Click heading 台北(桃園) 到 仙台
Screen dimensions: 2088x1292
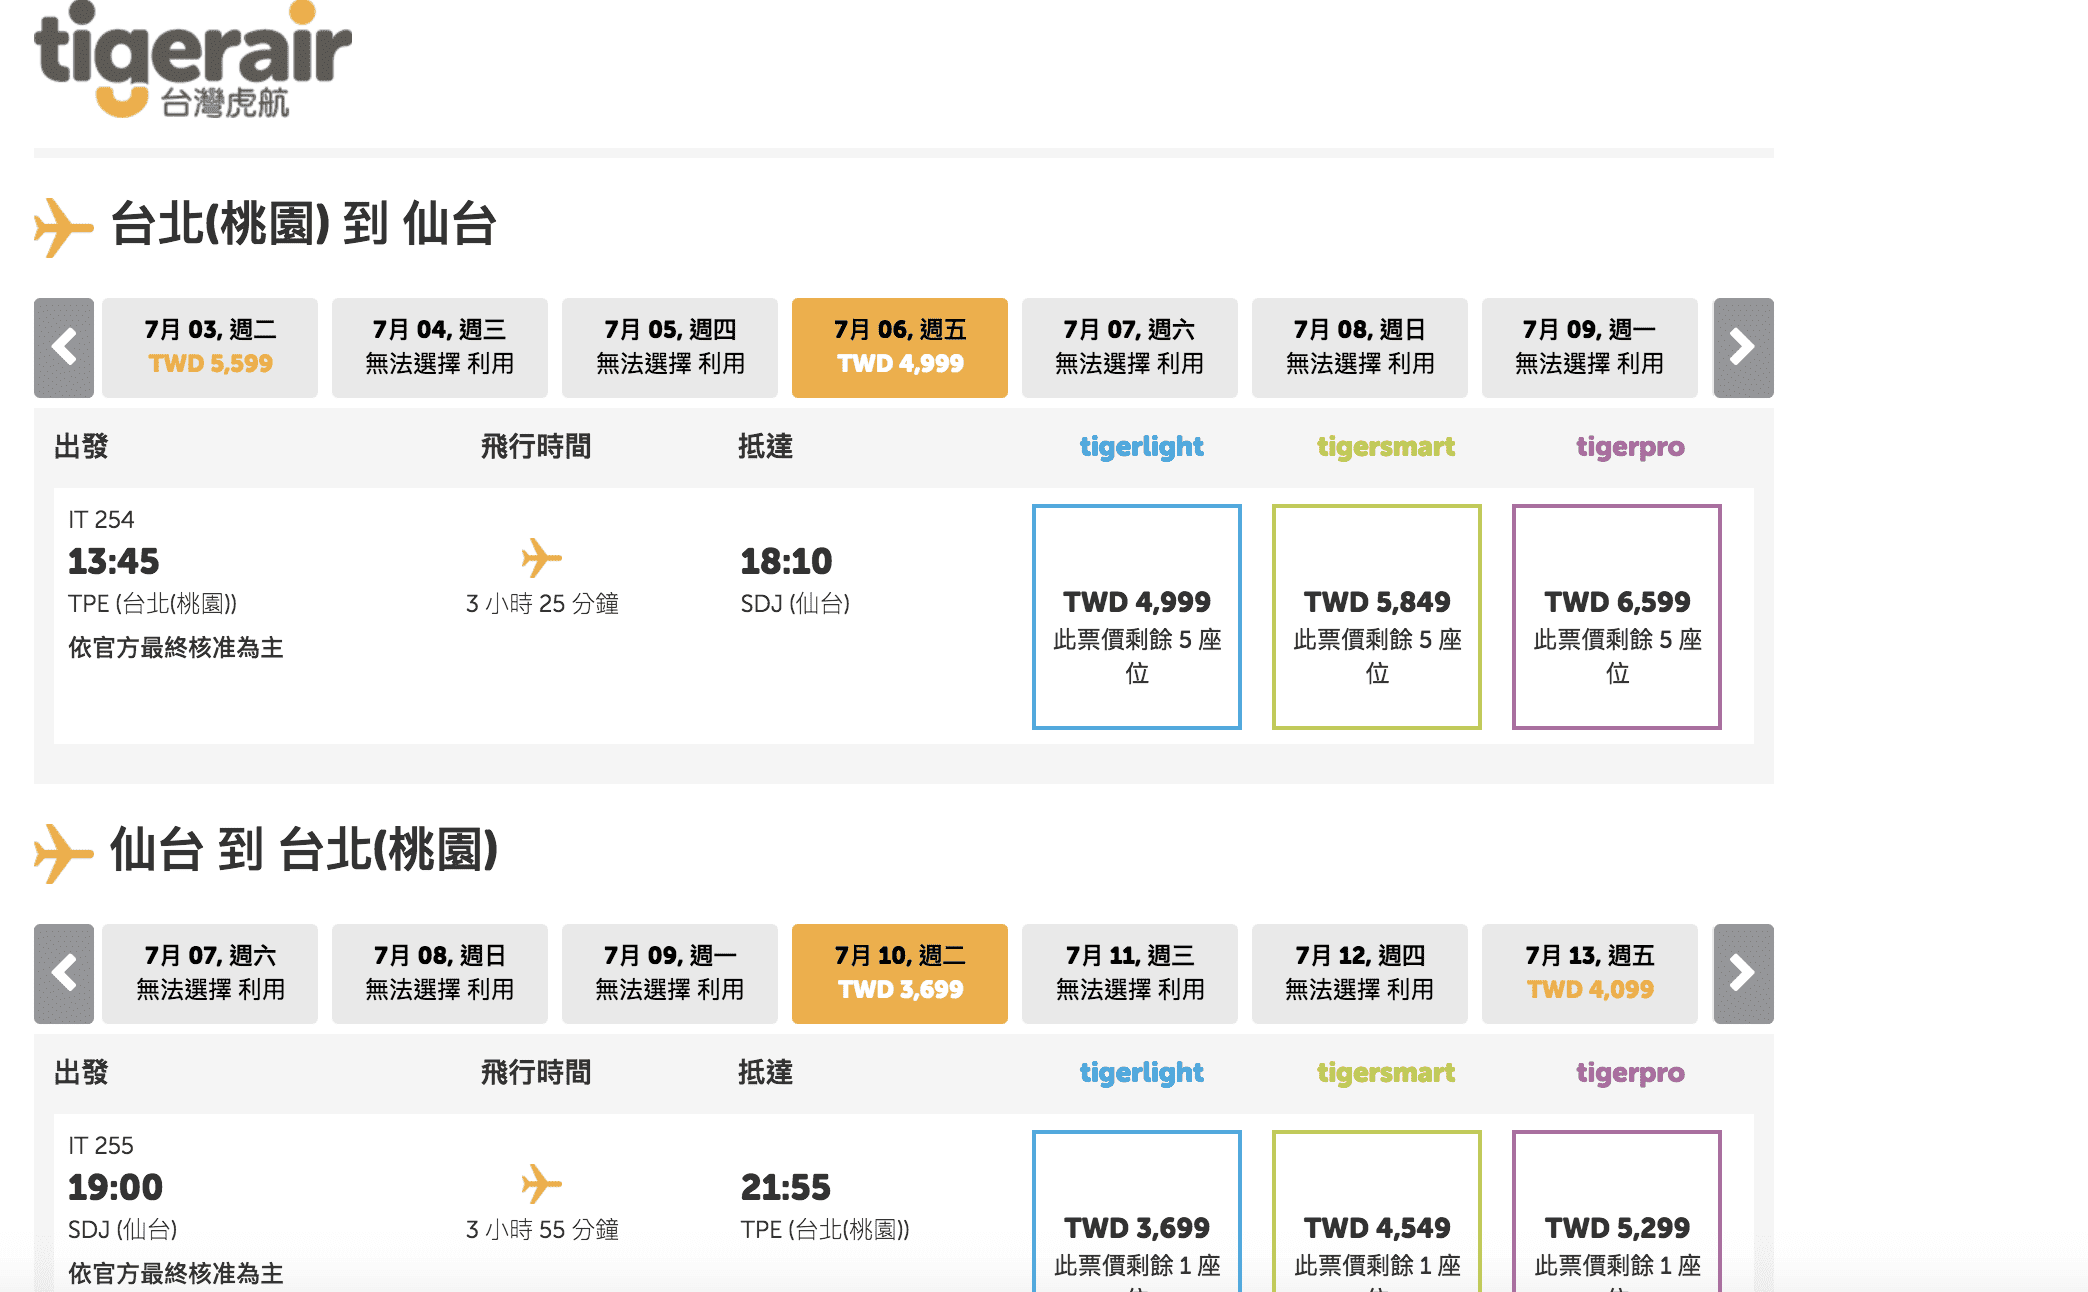click(303, 223)
